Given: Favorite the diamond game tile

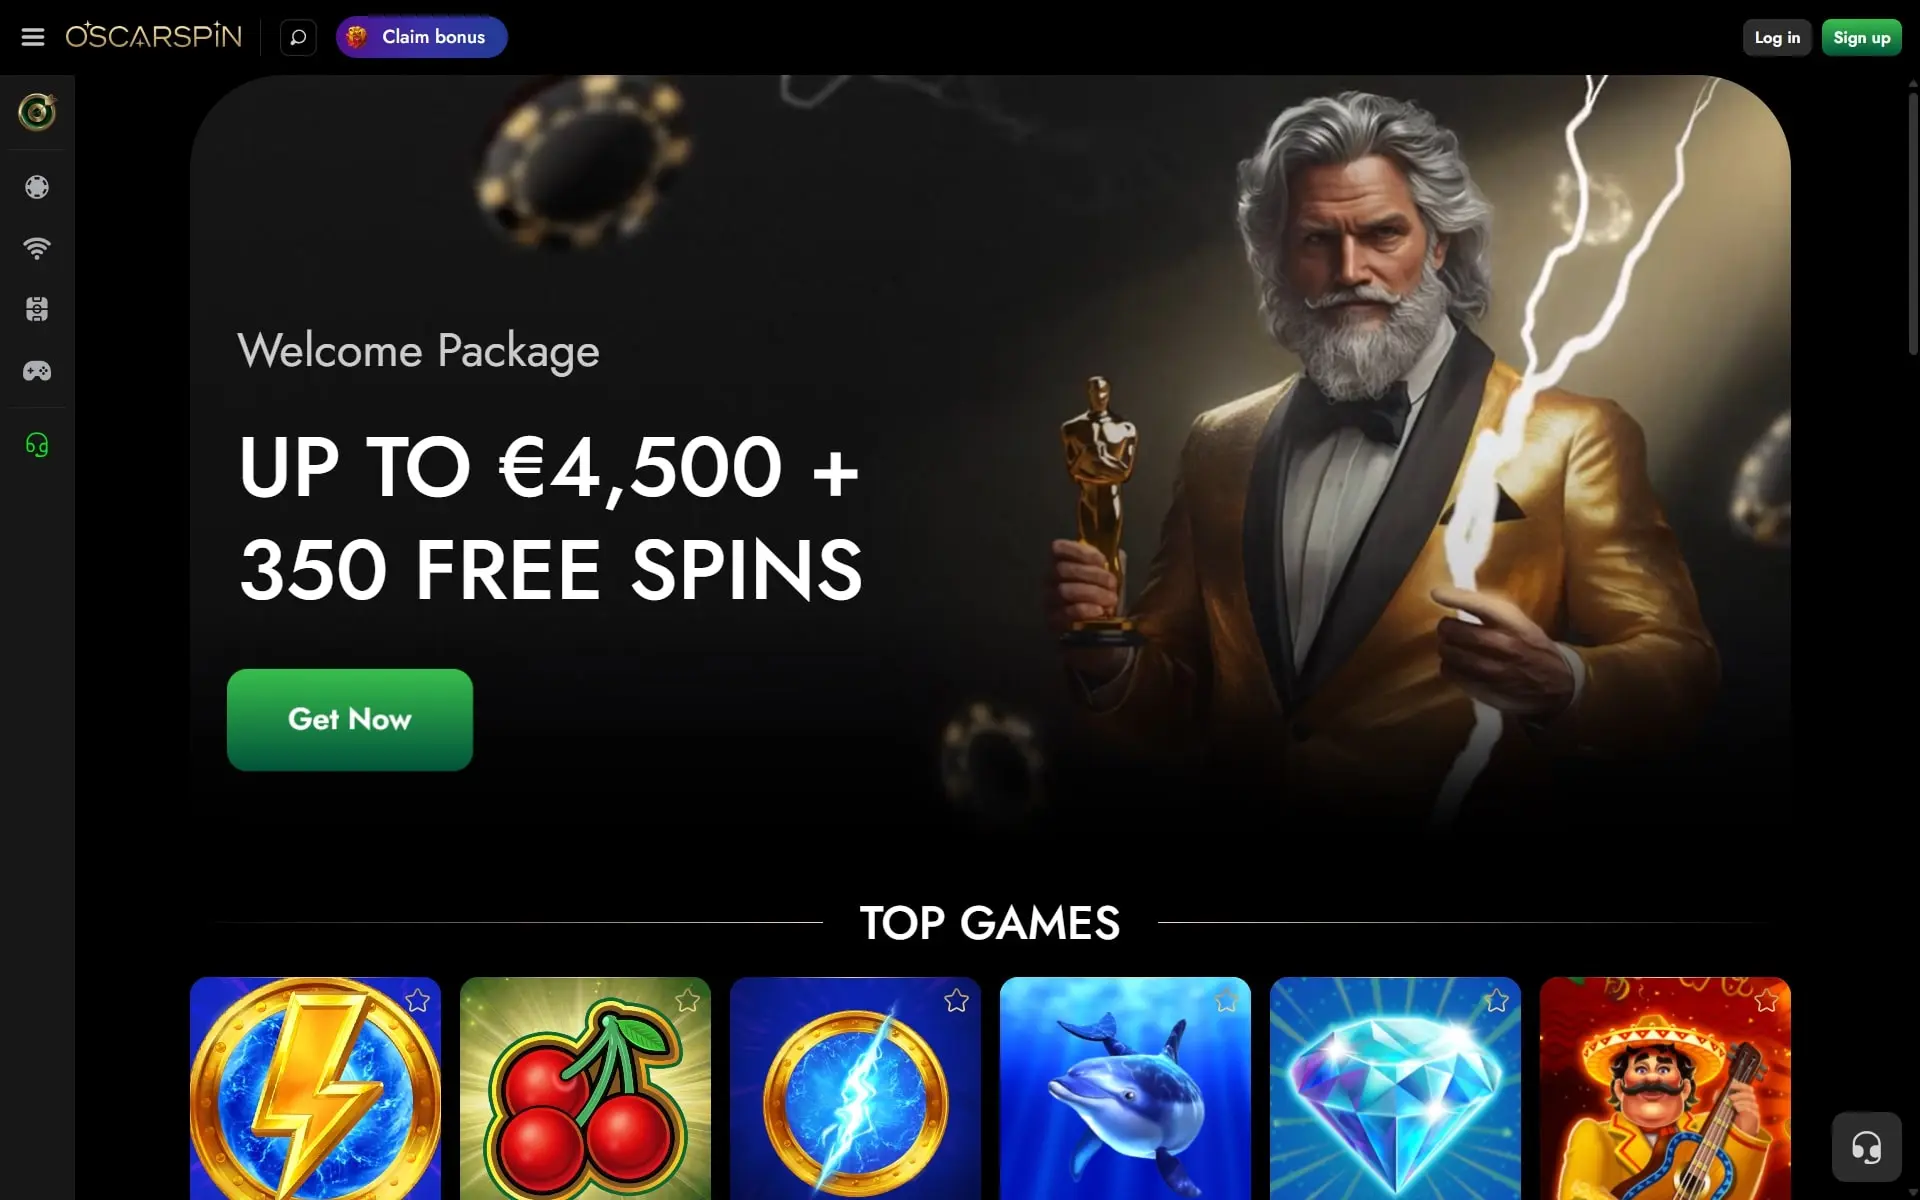Looking at the screenshot, I should click(x=1497, y=1001).
